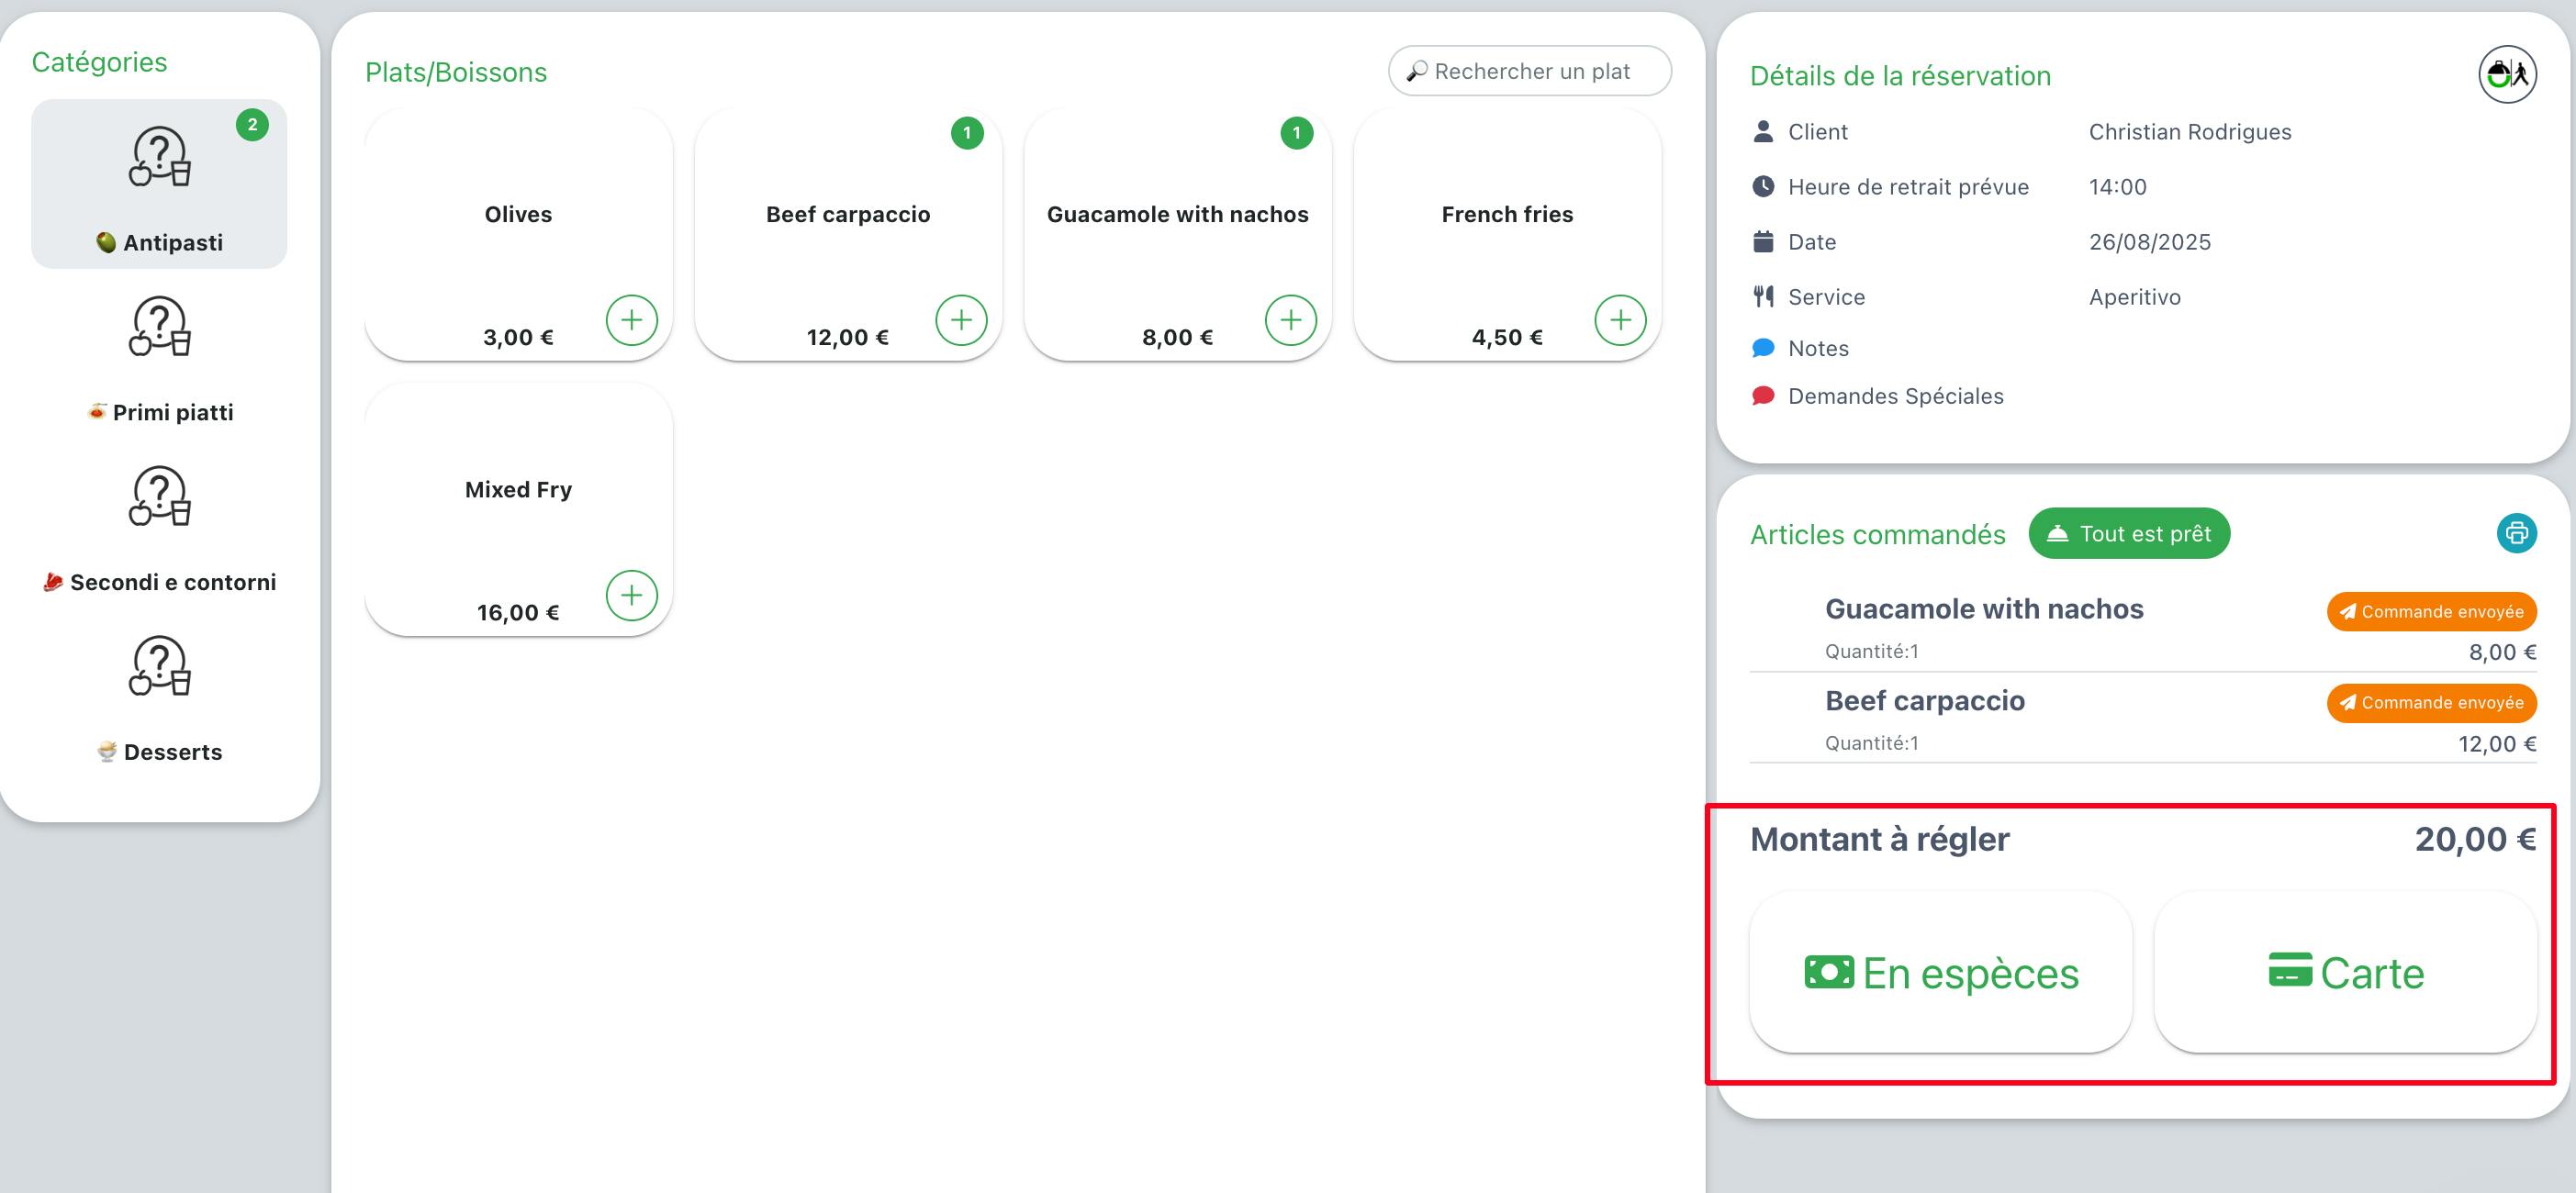
Task: Open the Antipasti category
Action: tap(159, 184)
